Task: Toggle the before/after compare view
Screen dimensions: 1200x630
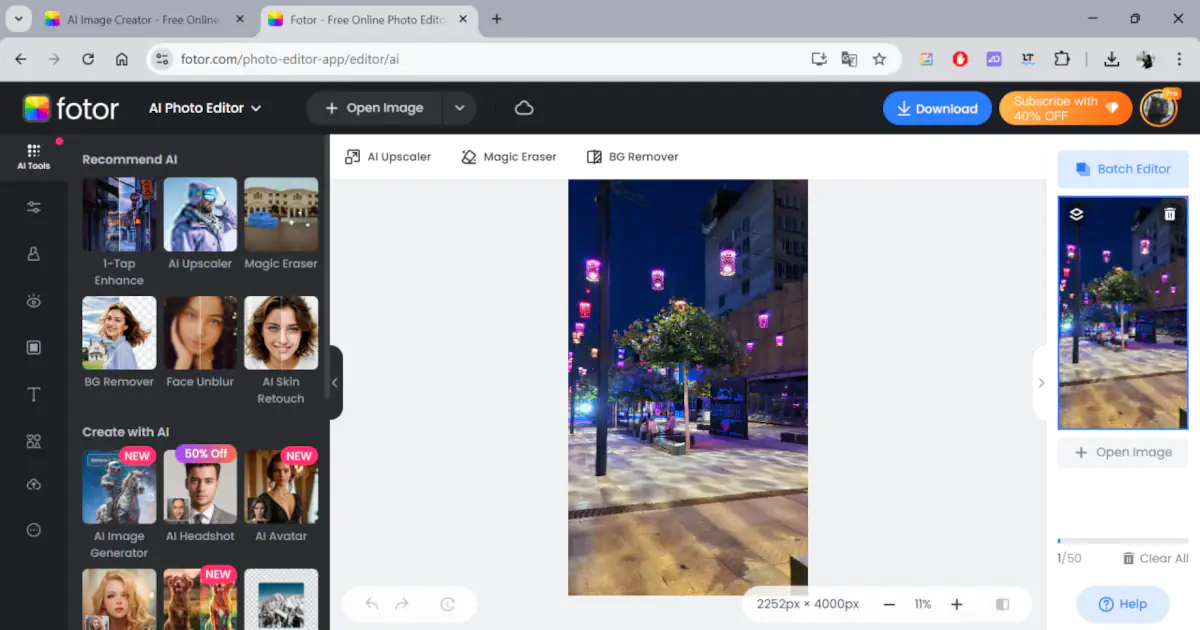Action: click(1002, 604)
